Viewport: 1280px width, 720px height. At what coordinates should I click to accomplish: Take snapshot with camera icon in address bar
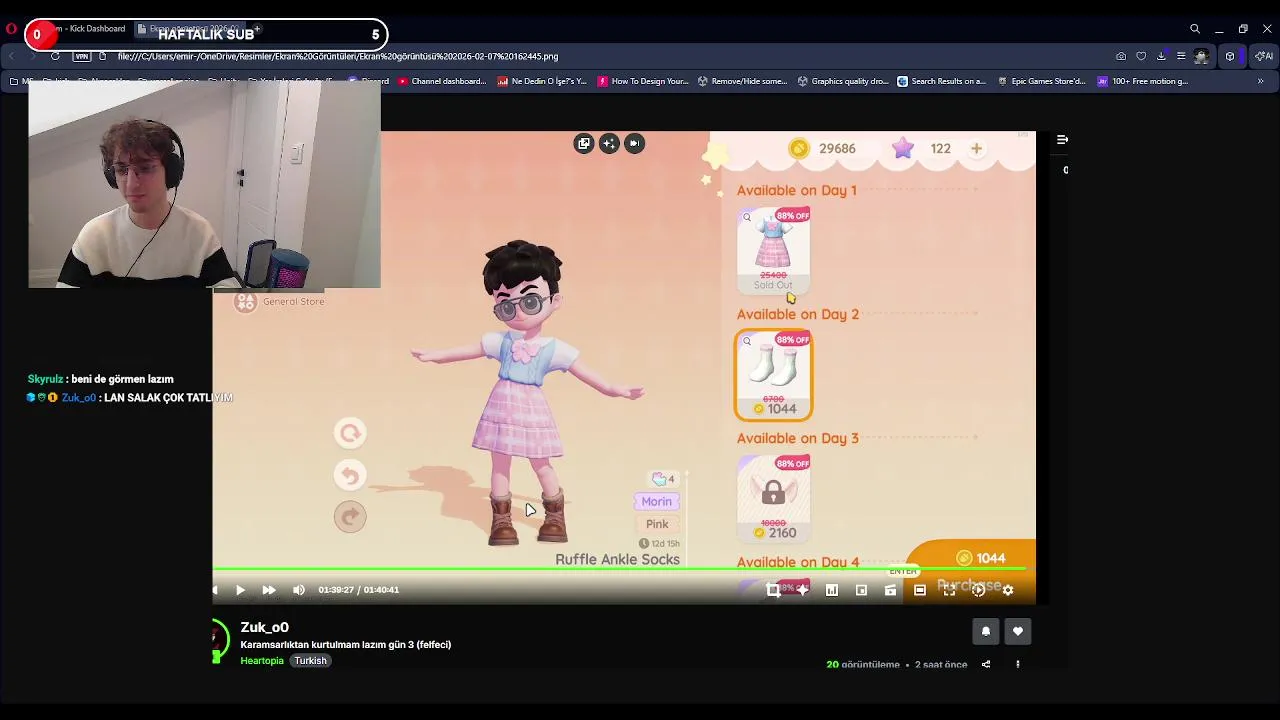point(1121,56)
